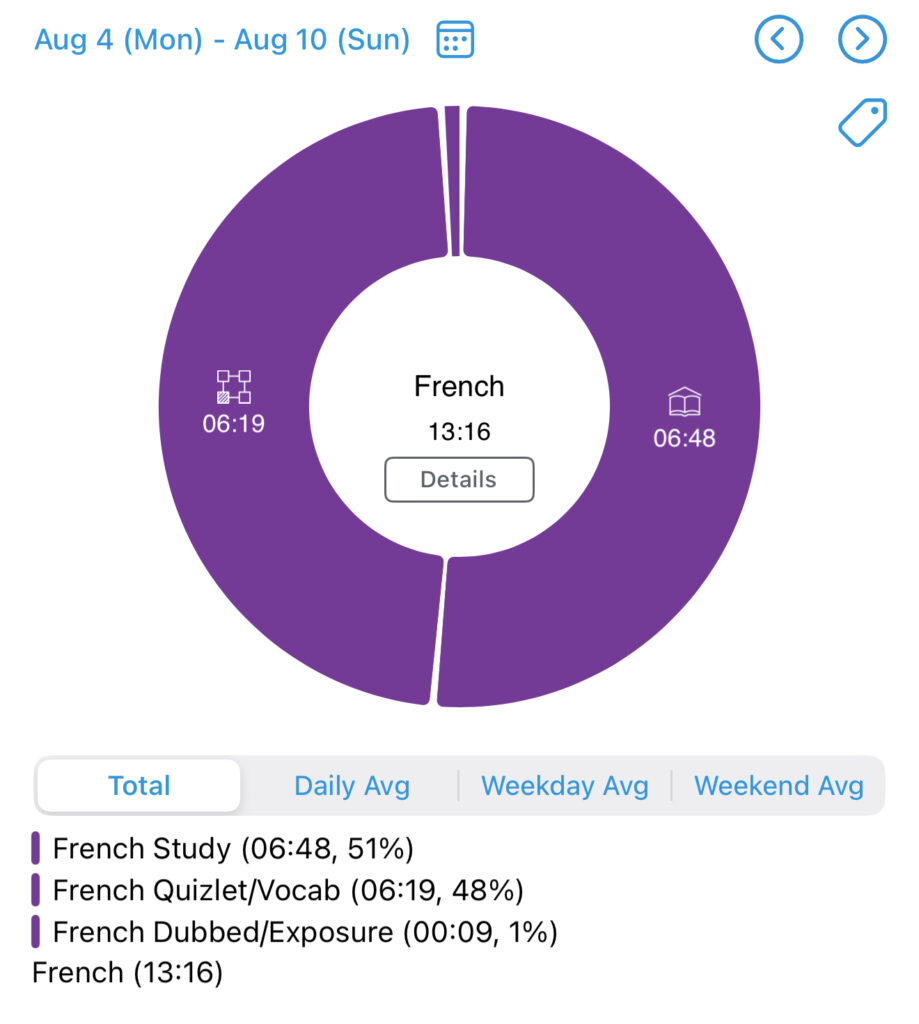
Task: Select French Quizlet/Vocab legend entry
Action: [287, 890]
